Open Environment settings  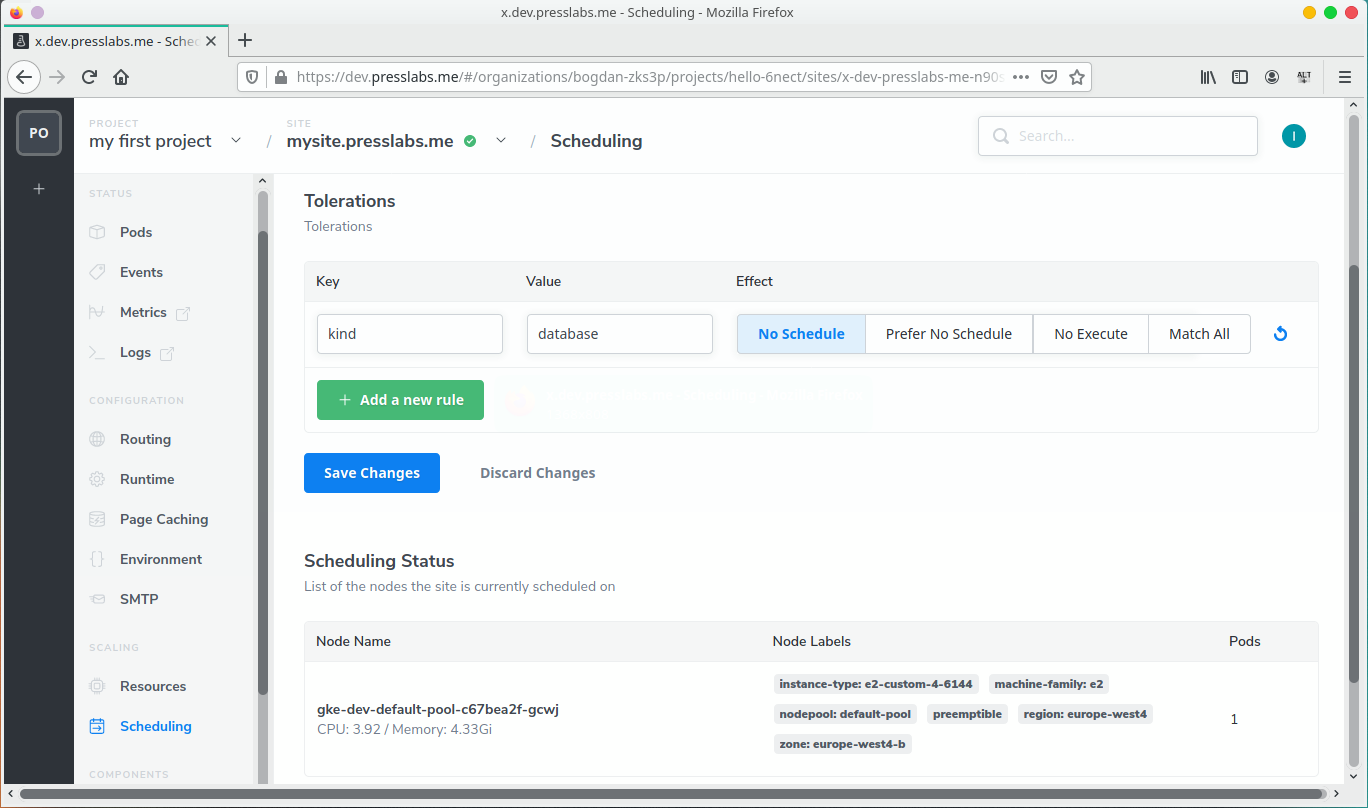(x=161, y=559)
